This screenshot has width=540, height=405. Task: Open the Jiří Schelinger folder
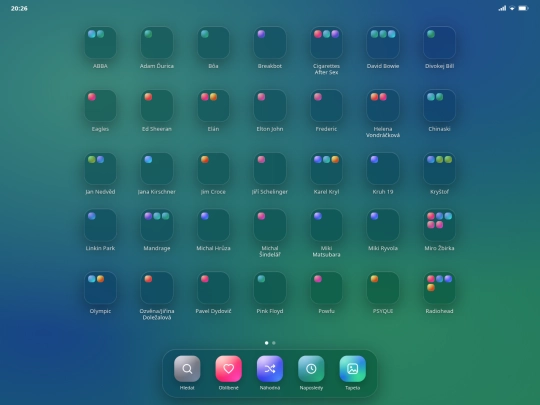(270, 169)
